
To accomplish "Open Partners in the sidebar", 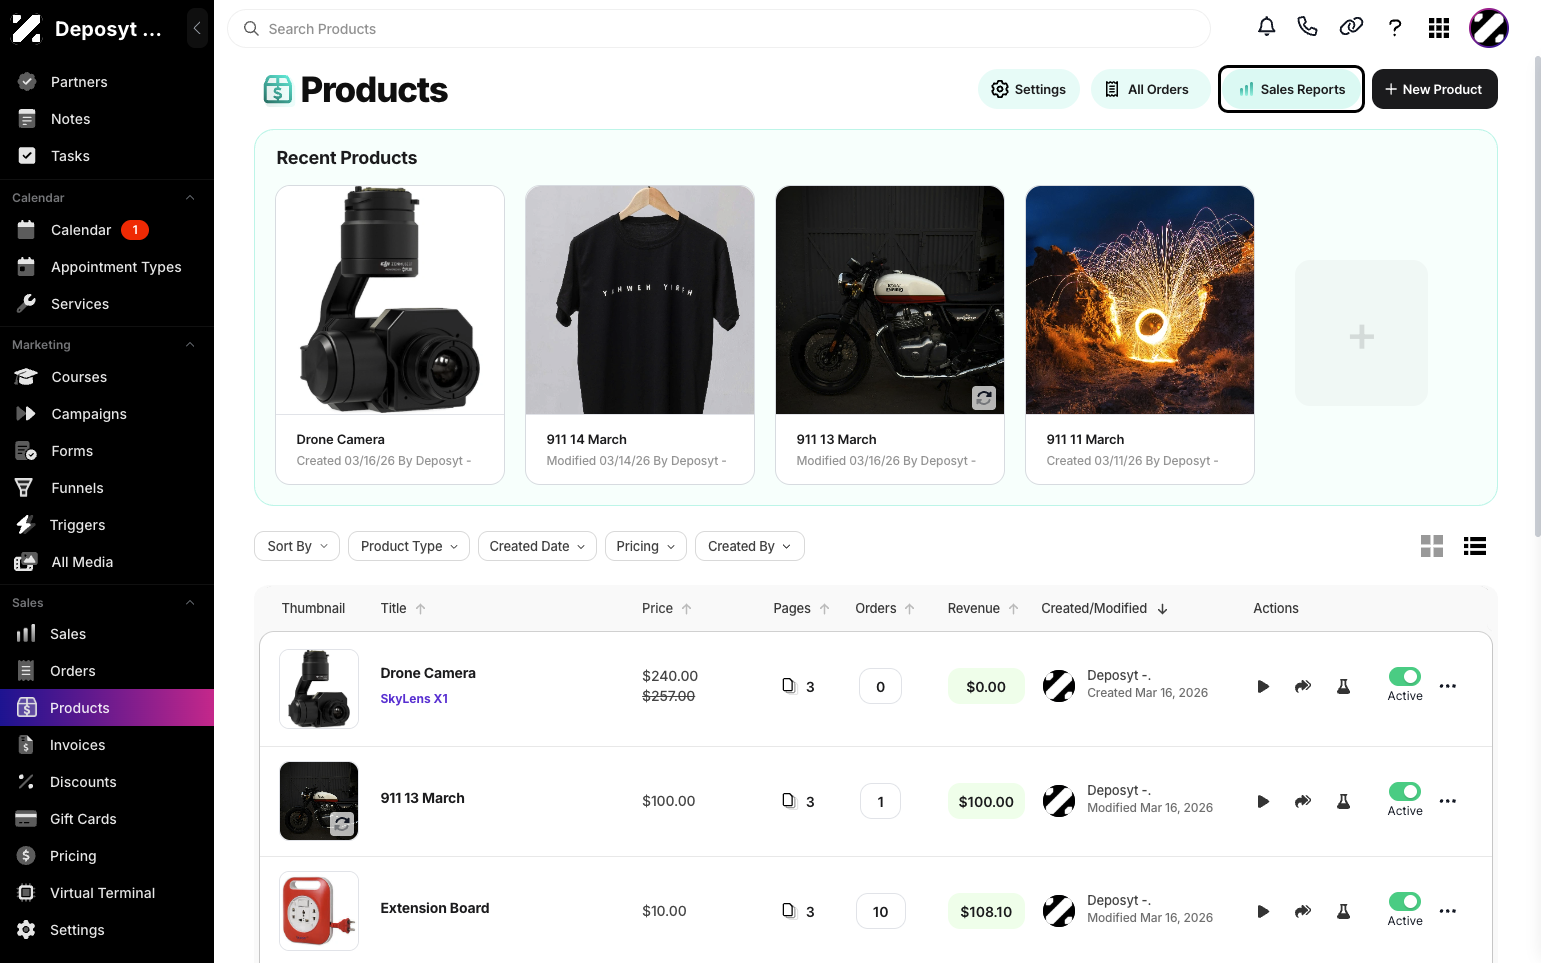I will [x=107, y=82].
